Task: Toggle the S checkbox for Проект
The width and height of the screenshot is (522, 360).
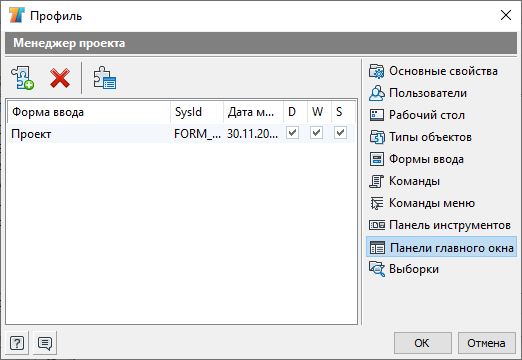Action: pyautogui.click(x=340, y=133)
